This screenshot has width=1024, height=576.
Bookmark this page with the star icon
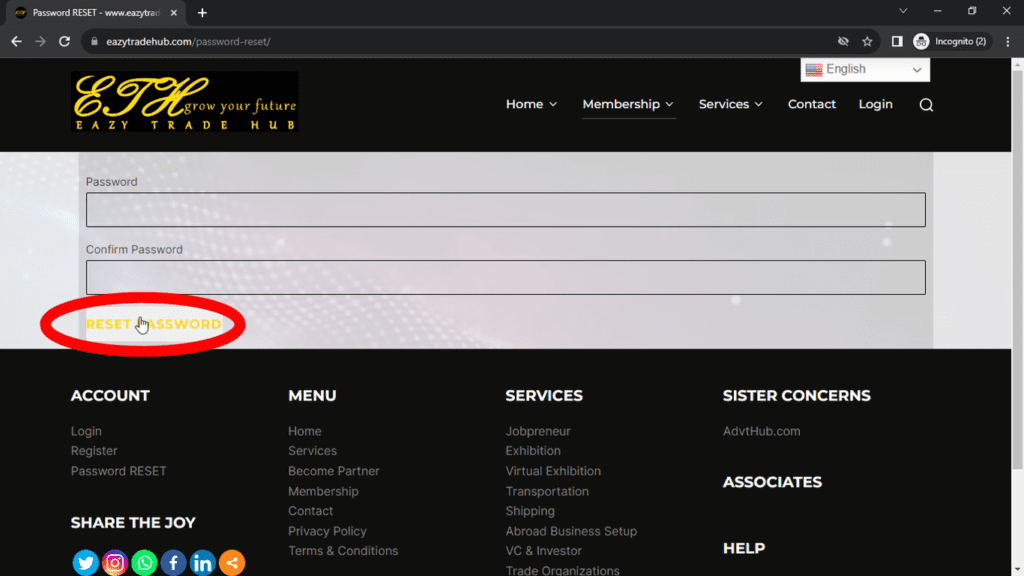(867, 41)
